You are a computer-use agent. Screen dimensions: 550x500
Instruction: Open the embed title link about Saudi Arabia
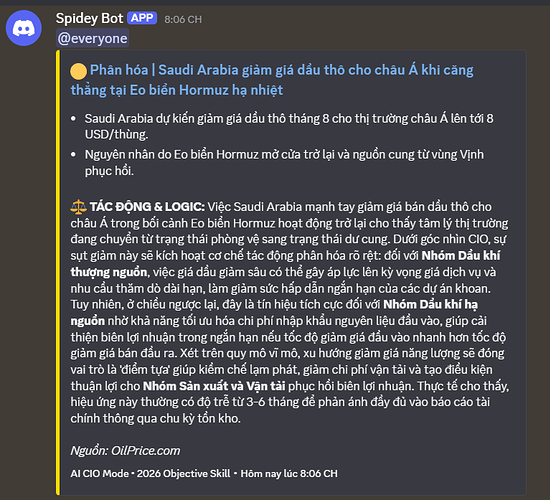272,80
